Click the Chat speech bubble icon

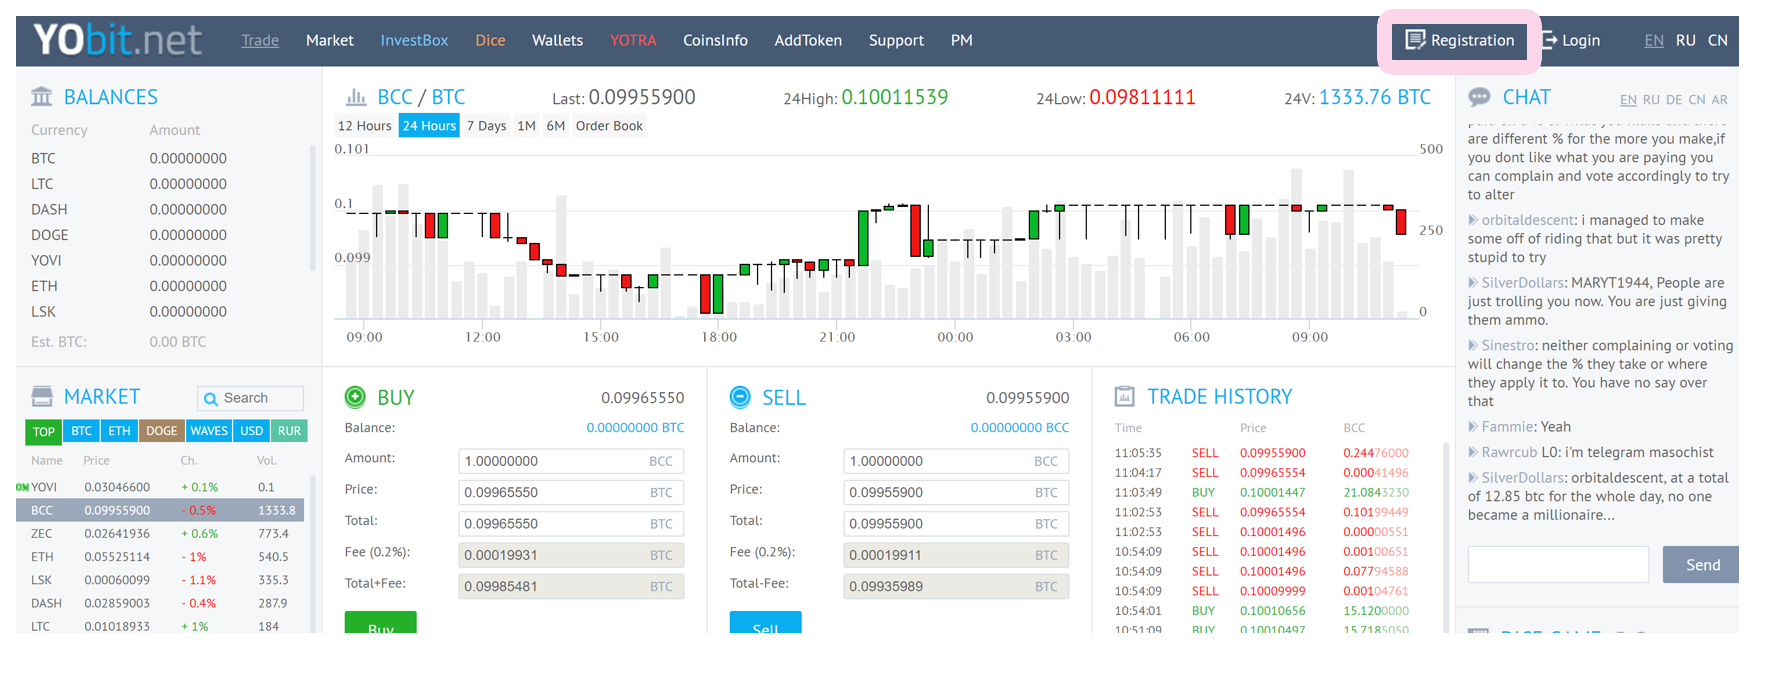(x=1479, y=97)
